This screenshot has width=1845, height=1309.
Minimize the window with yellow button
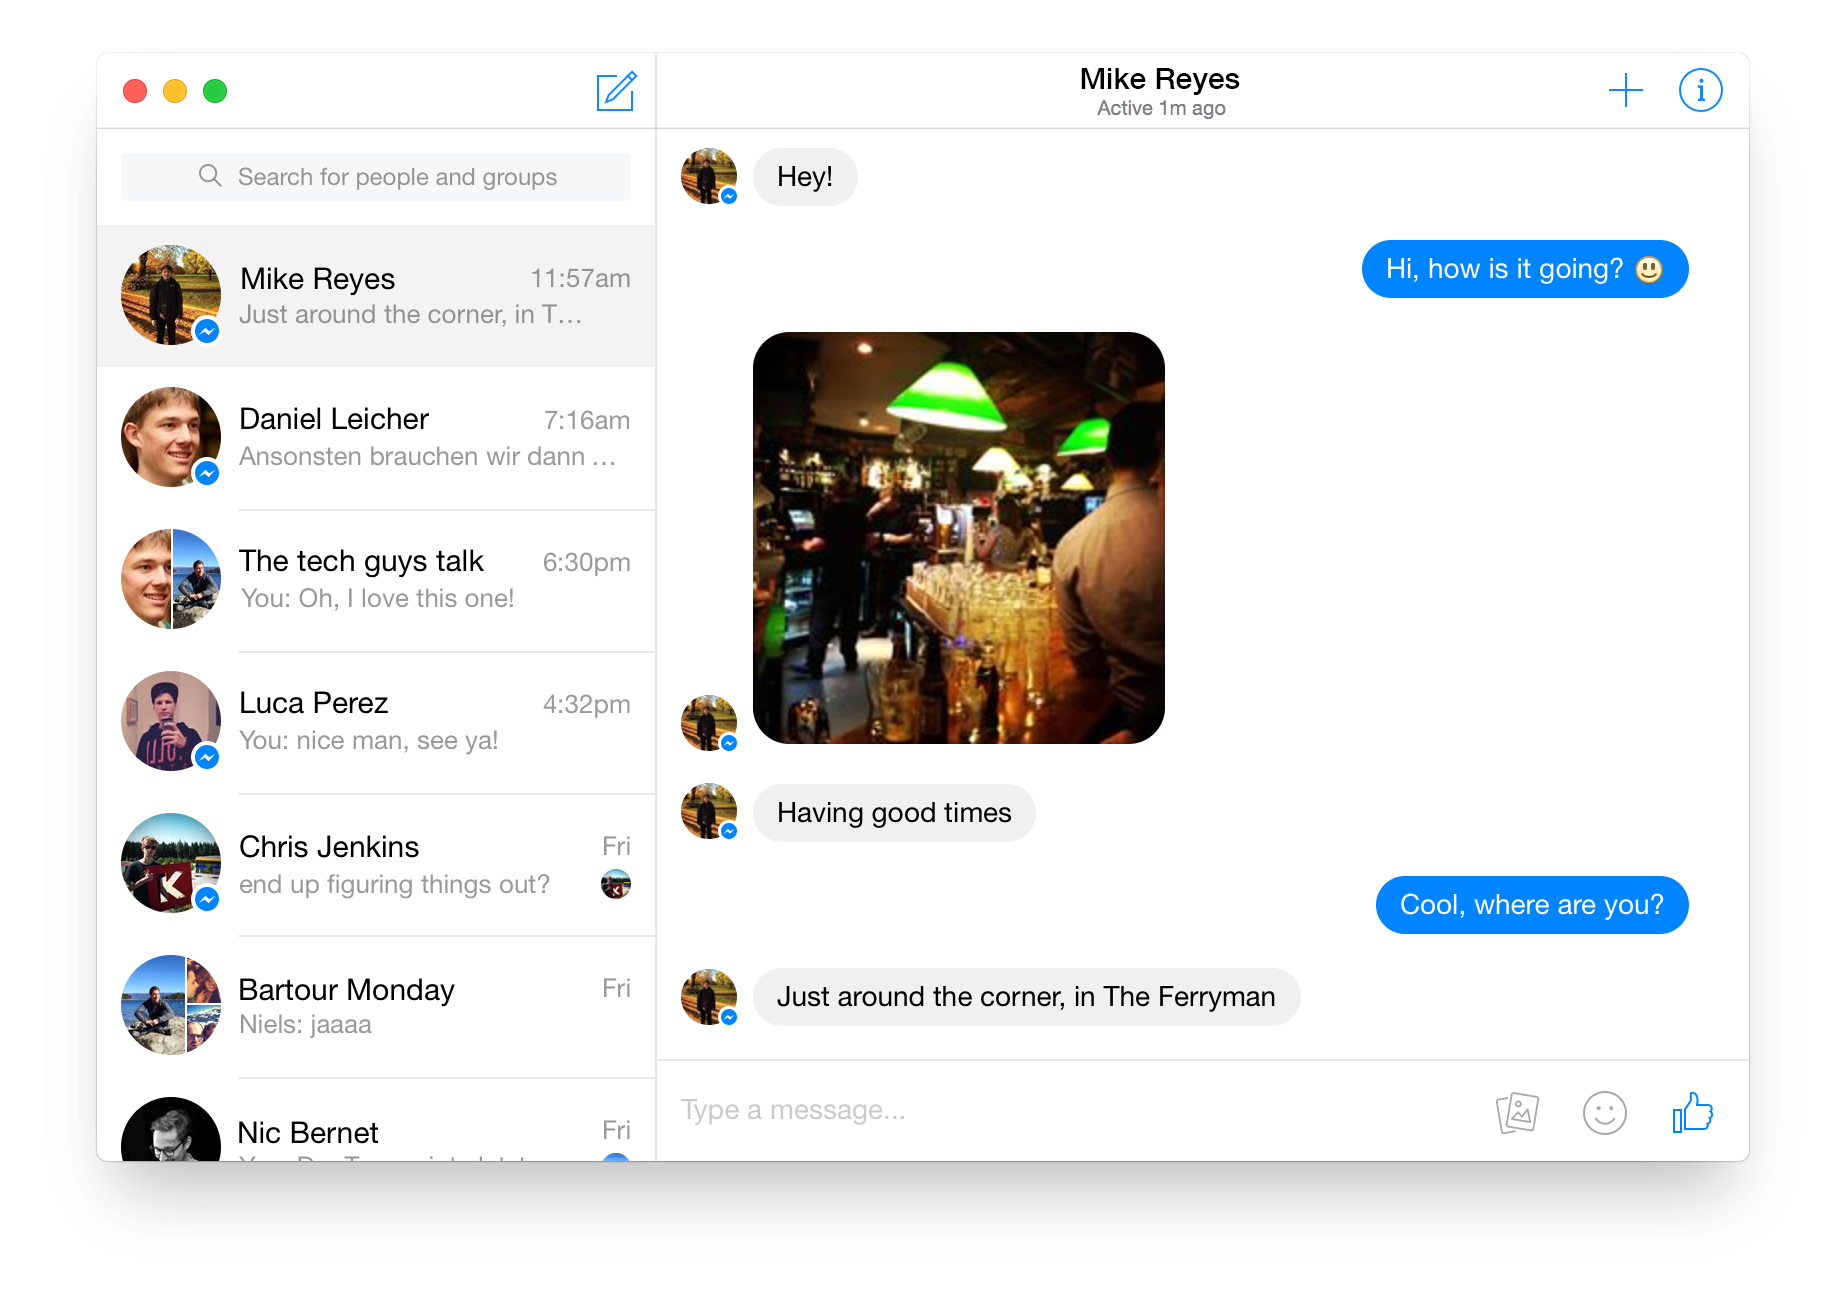point(175,91)
